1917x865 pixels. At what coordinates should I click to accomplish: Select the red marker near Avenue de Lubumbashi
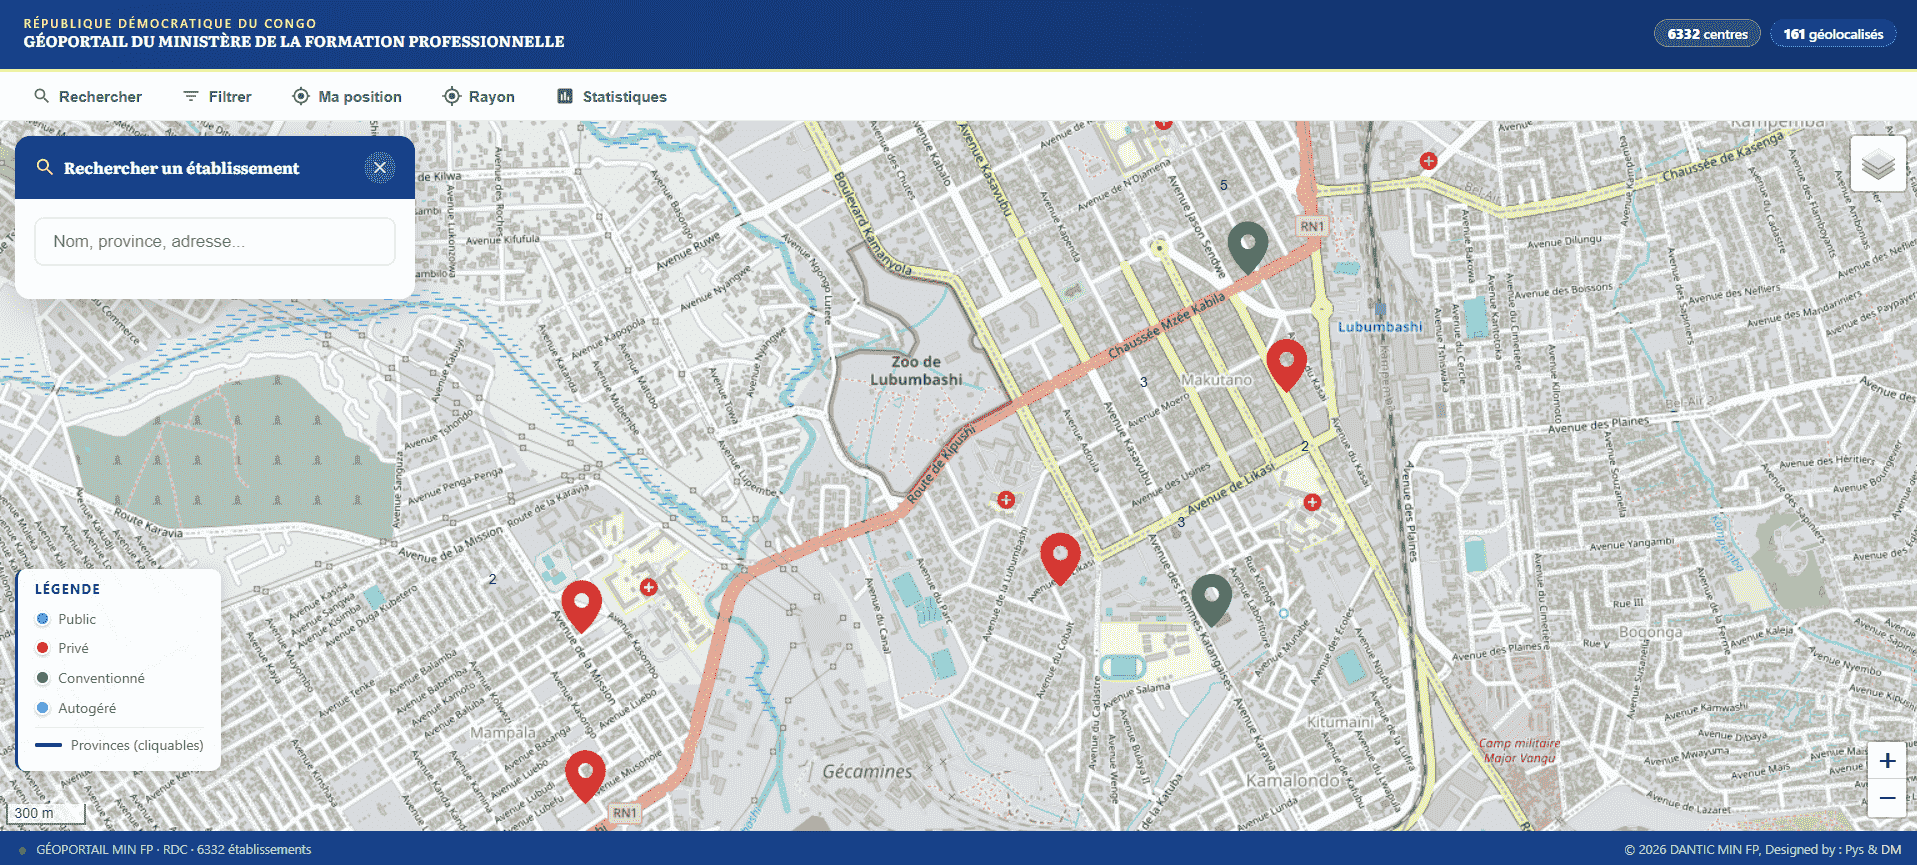[x=1060, y=558]
